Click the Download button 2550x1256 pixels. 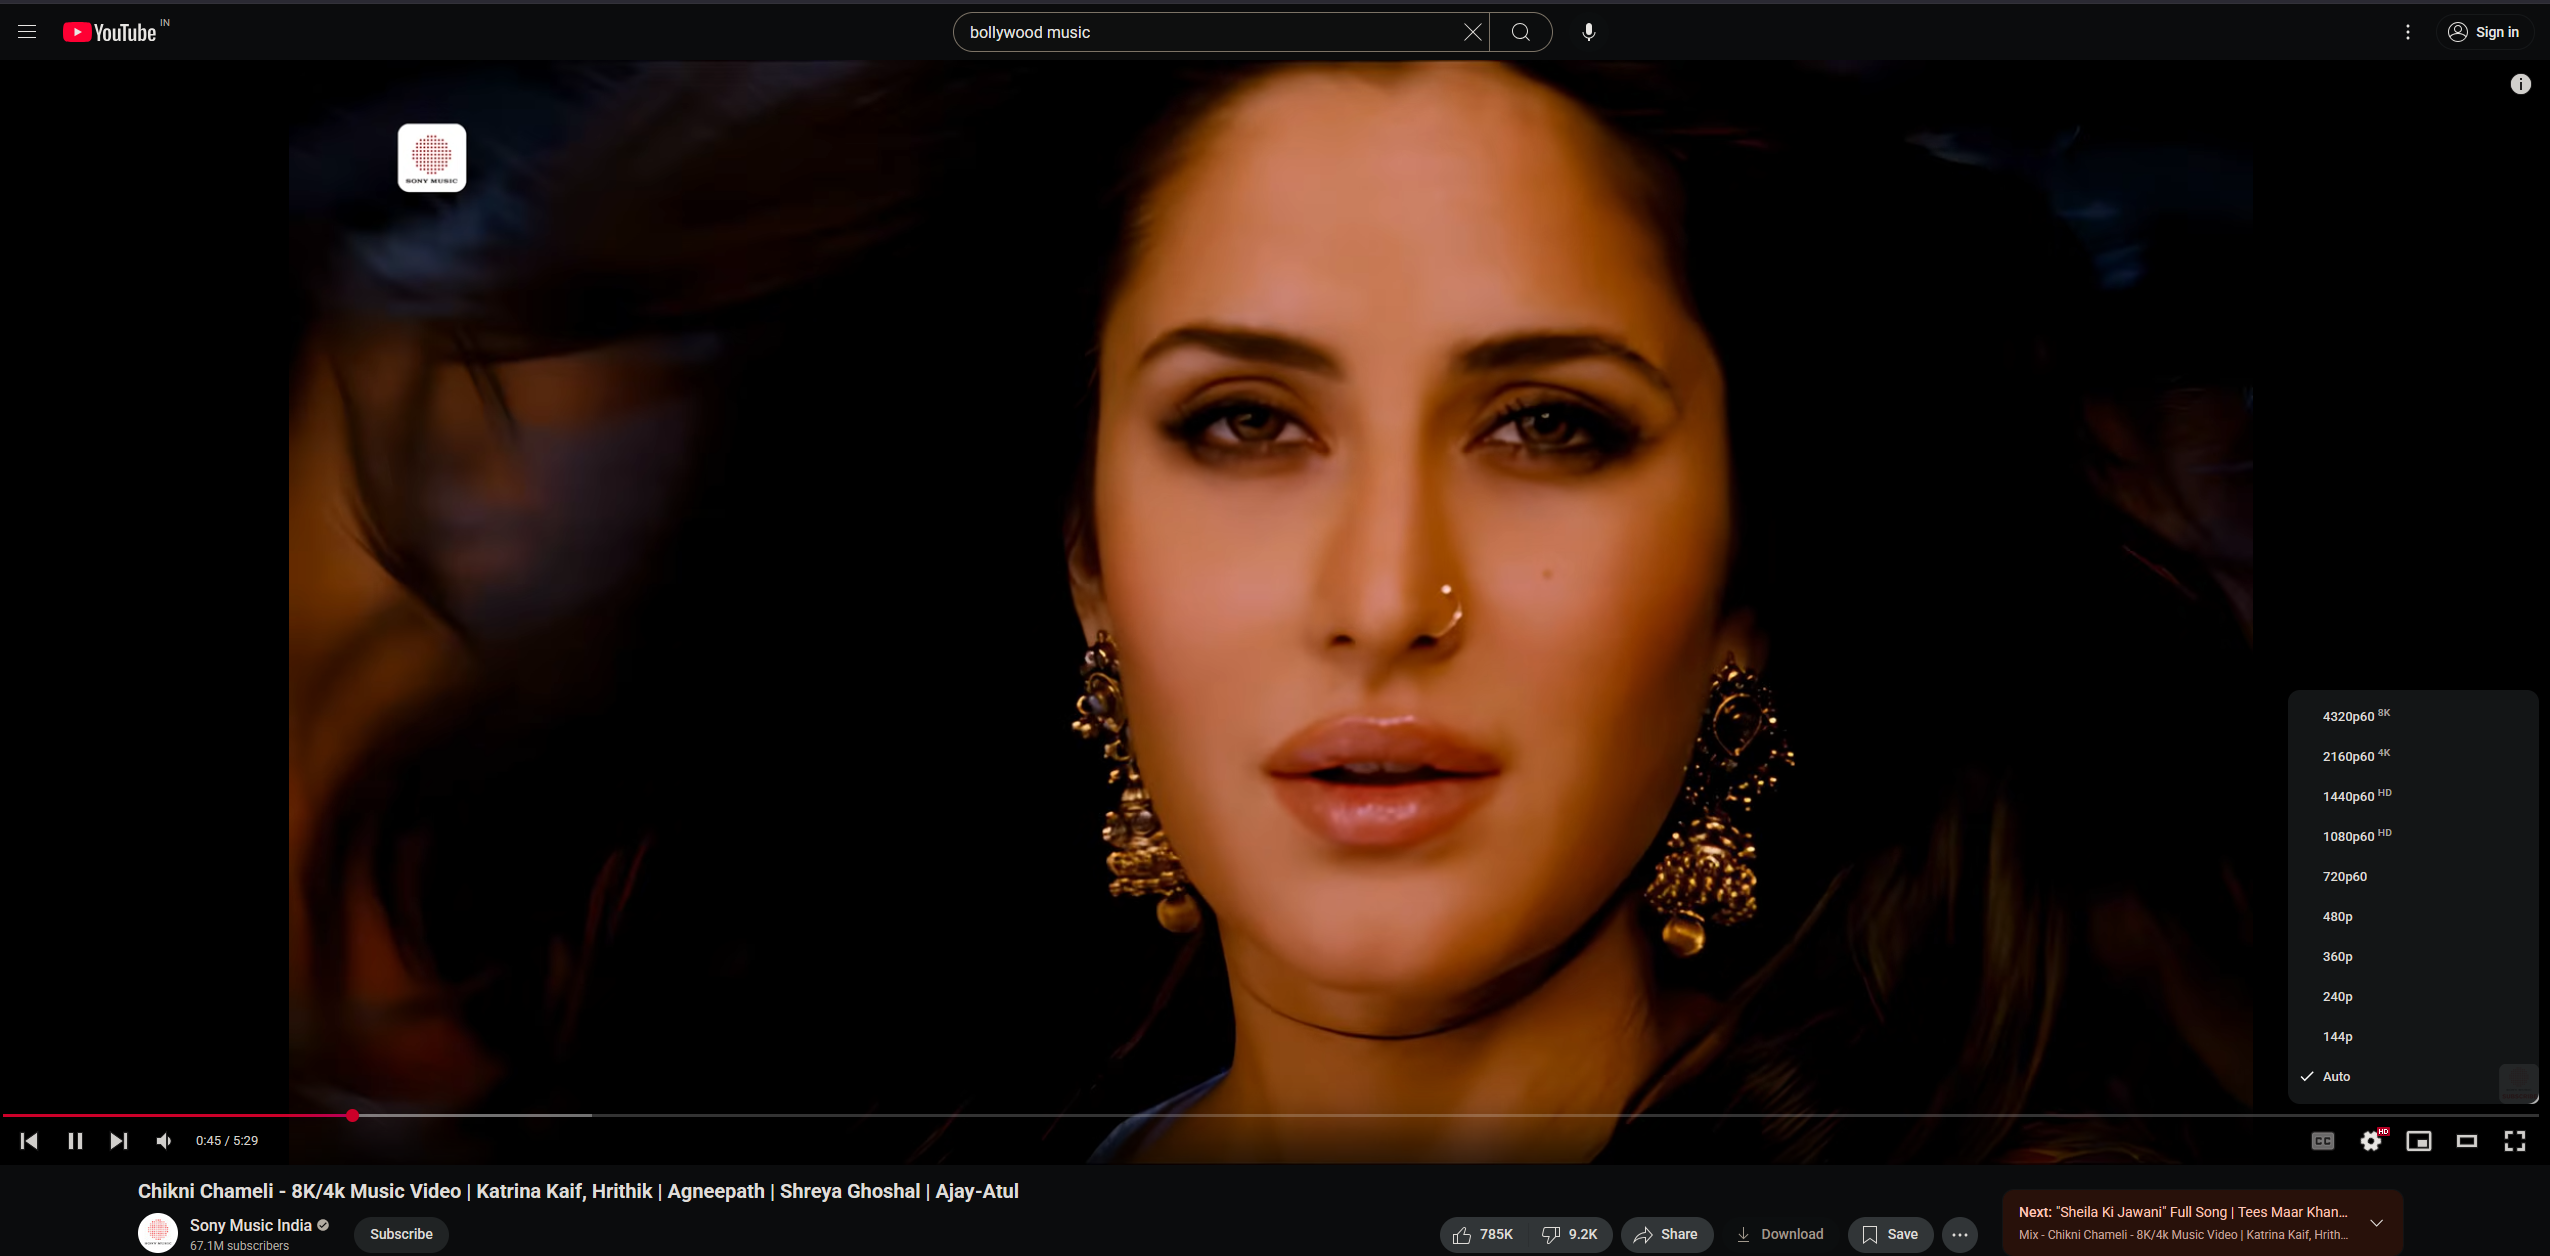click(1780, 1234)
